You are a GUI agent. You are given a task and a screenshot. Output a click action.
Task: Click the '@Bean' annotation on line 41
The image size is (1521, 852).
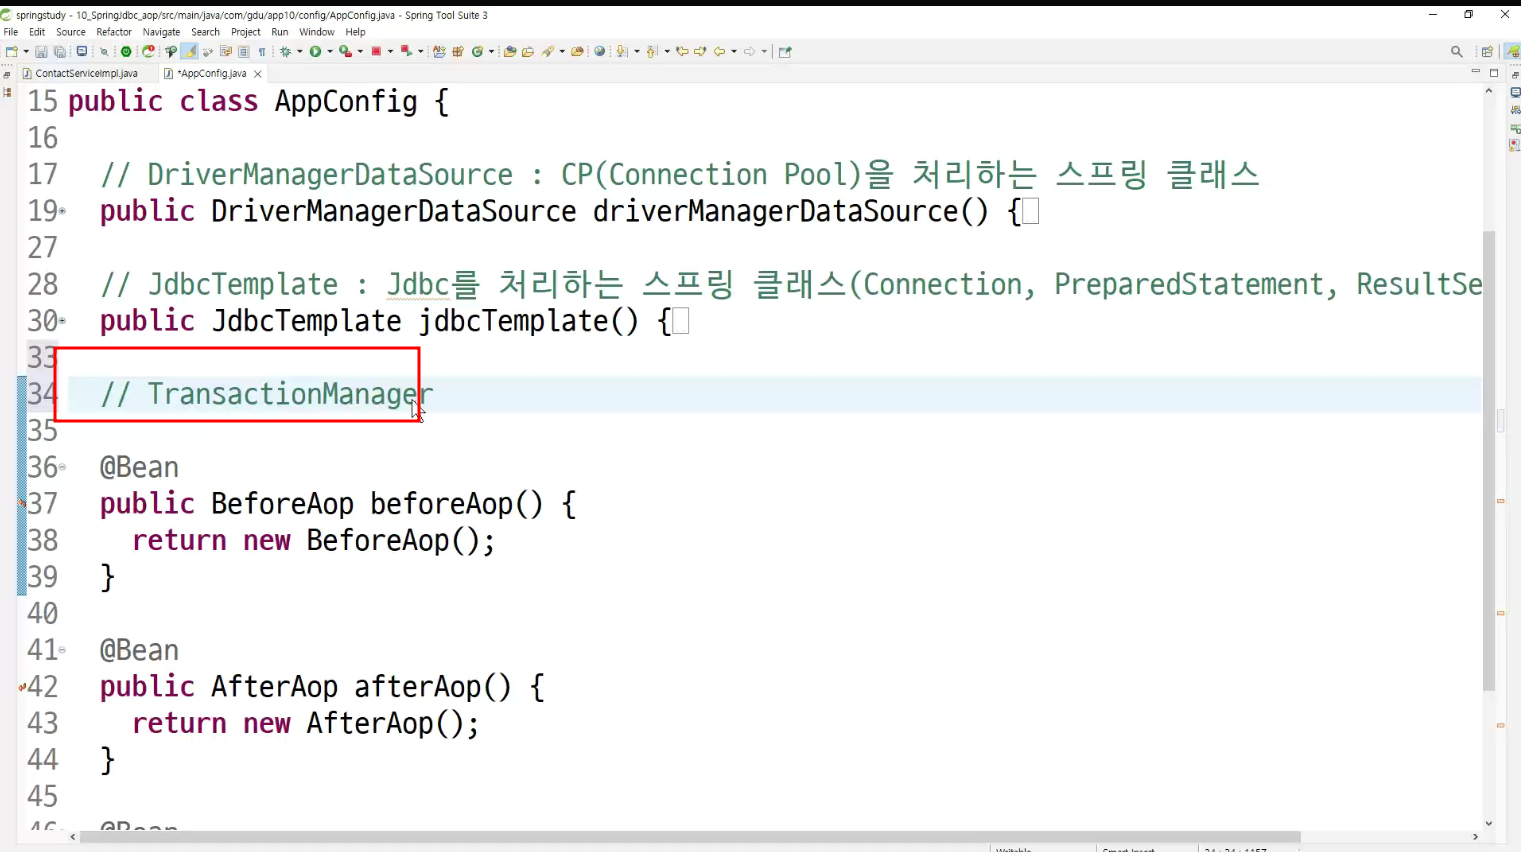click(139, 650)
